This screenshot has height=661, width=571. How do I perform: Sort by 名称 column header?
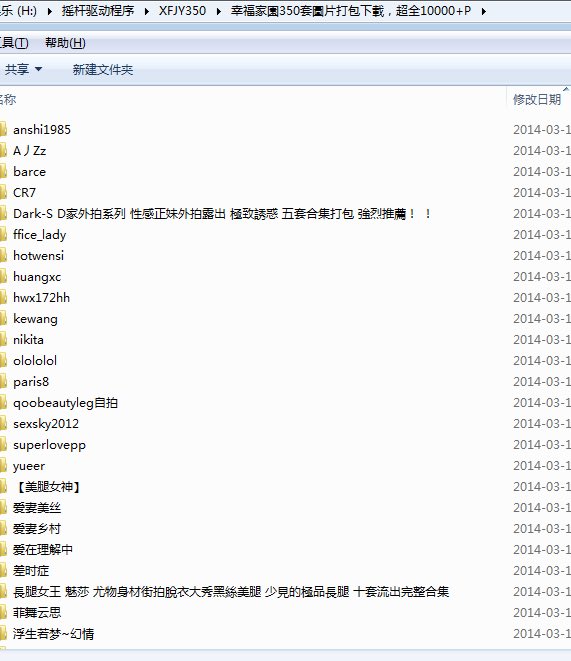pos(8,99)
